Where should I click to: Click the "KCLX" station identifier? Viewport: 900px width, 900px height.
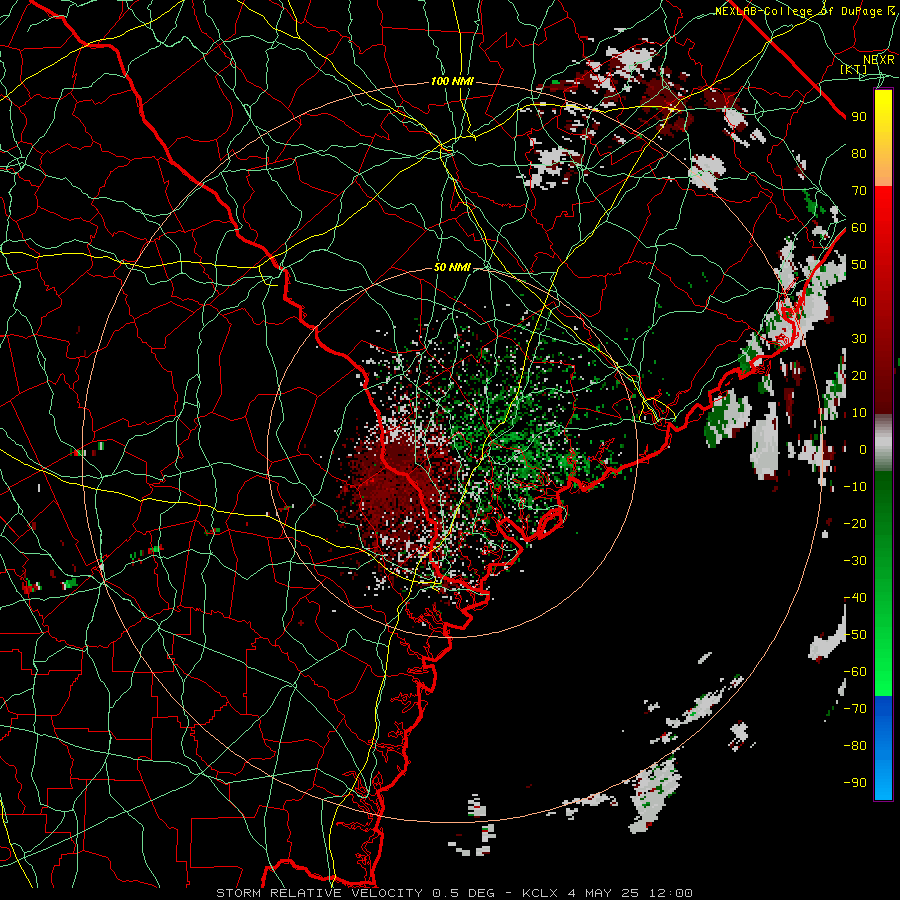pyautogui.click(x=540, y=893)
